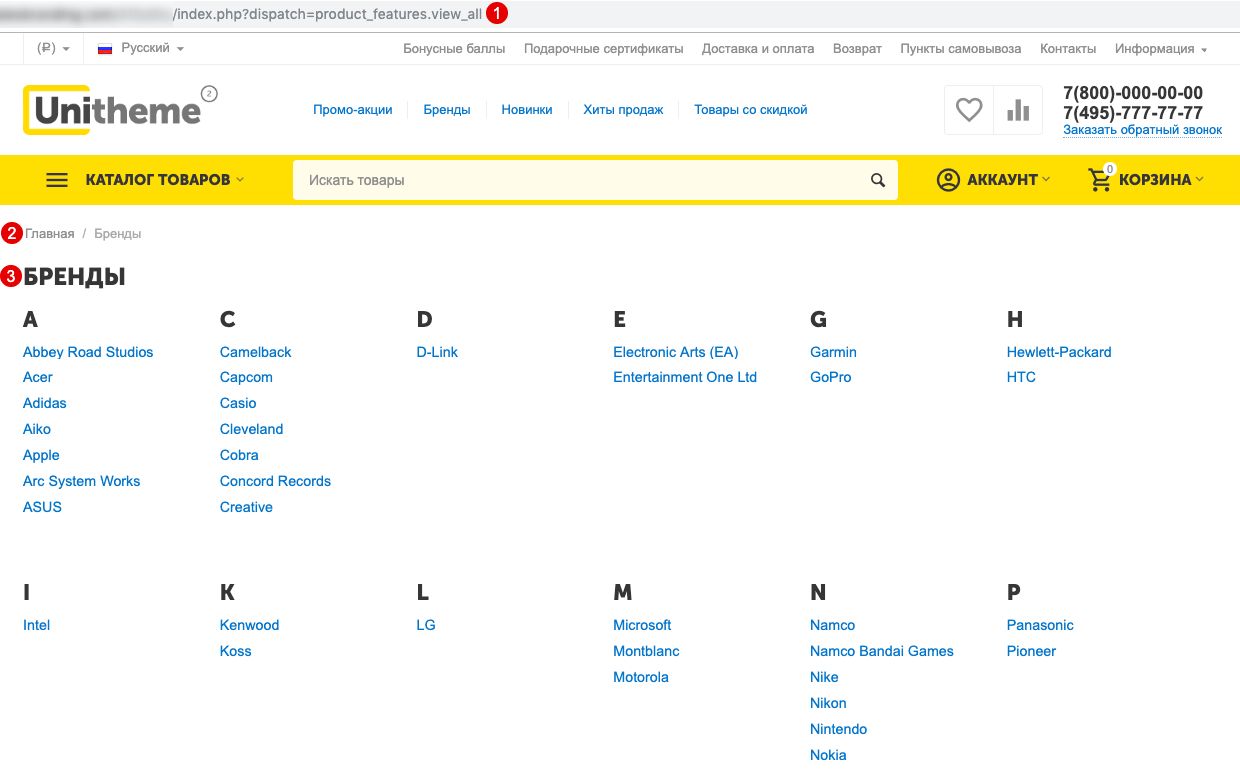Go to Хиты продаж section

click(x=623, y=110)
